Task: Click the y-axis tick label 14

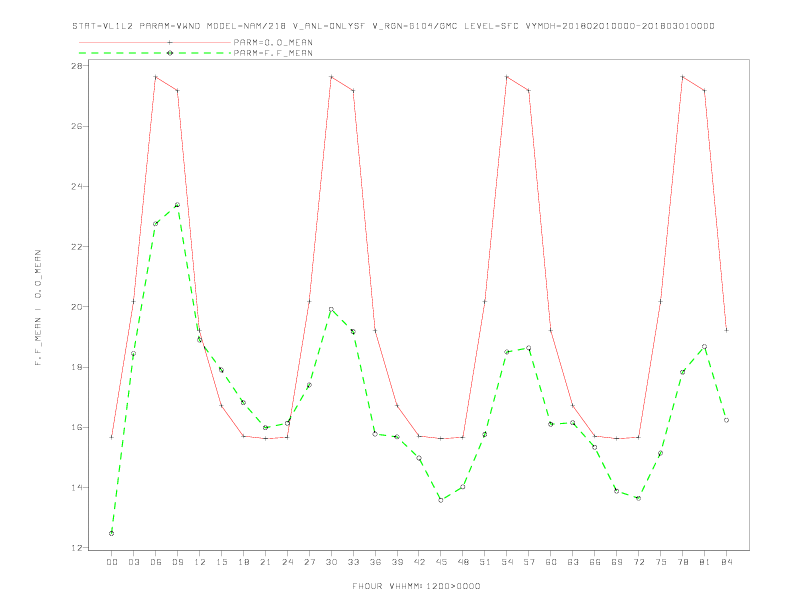Action: [79, 487]
